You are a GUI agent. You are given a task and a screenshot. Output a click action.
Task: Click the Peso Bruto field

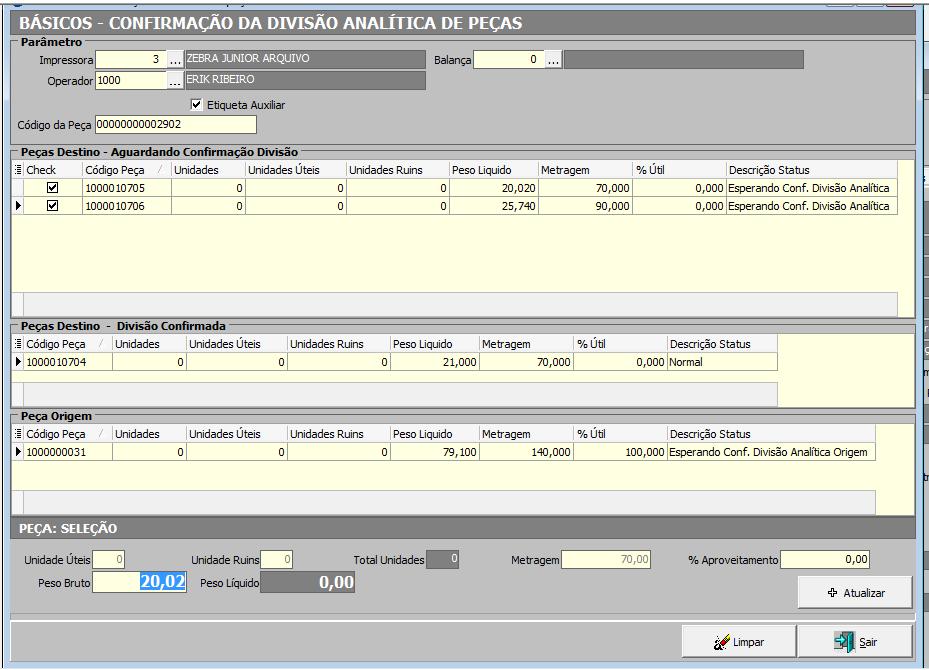(139, 582)
